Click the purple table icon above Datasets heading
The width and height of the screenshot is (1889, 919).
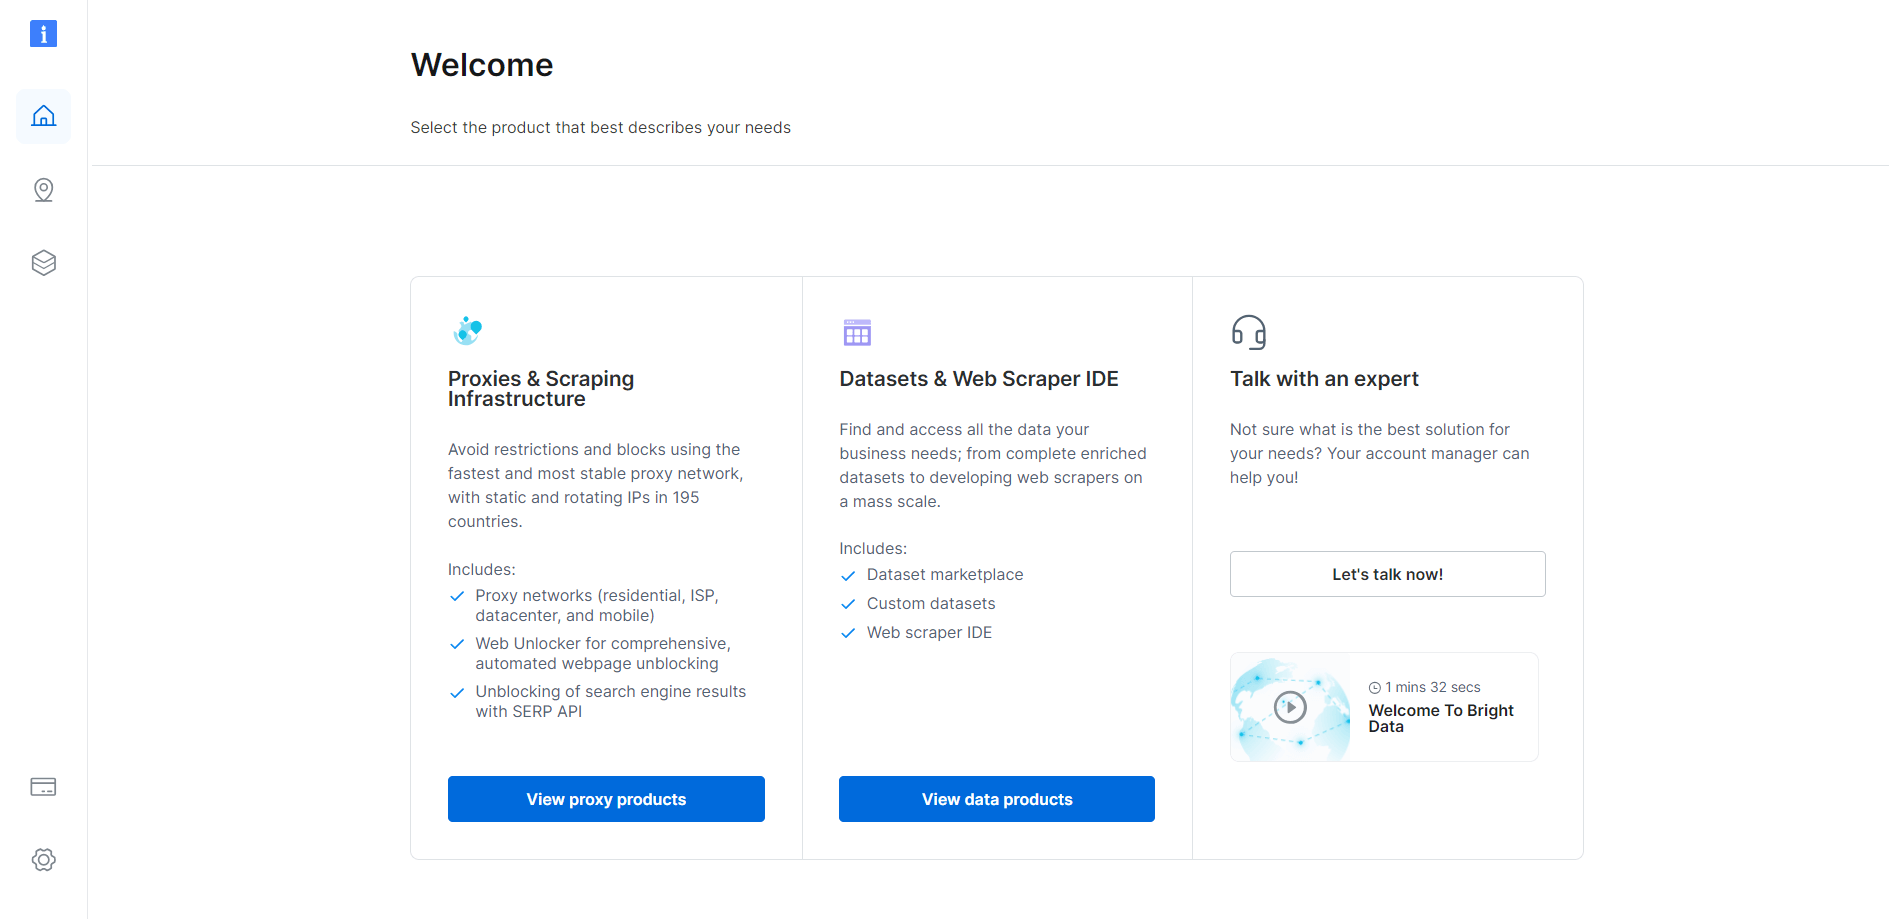coord(857,331)
